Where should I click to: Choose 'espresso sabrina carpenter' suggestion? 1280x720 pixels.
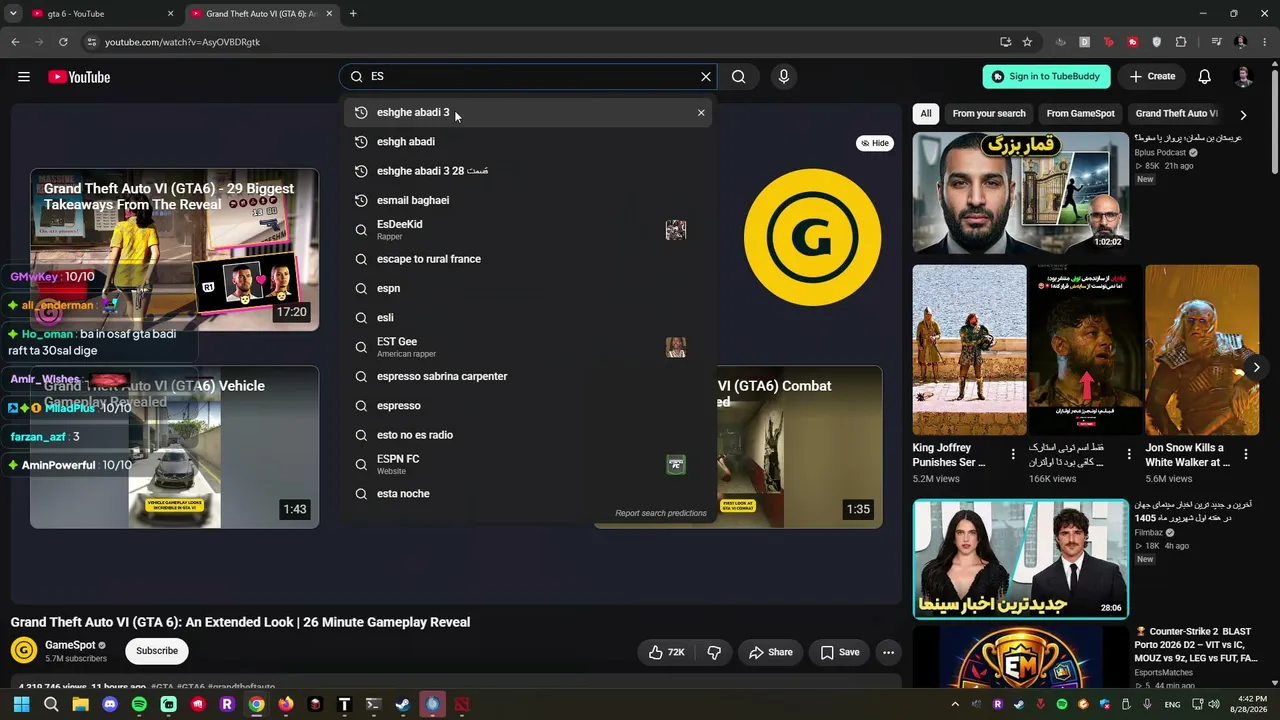[x=528, y=376]
